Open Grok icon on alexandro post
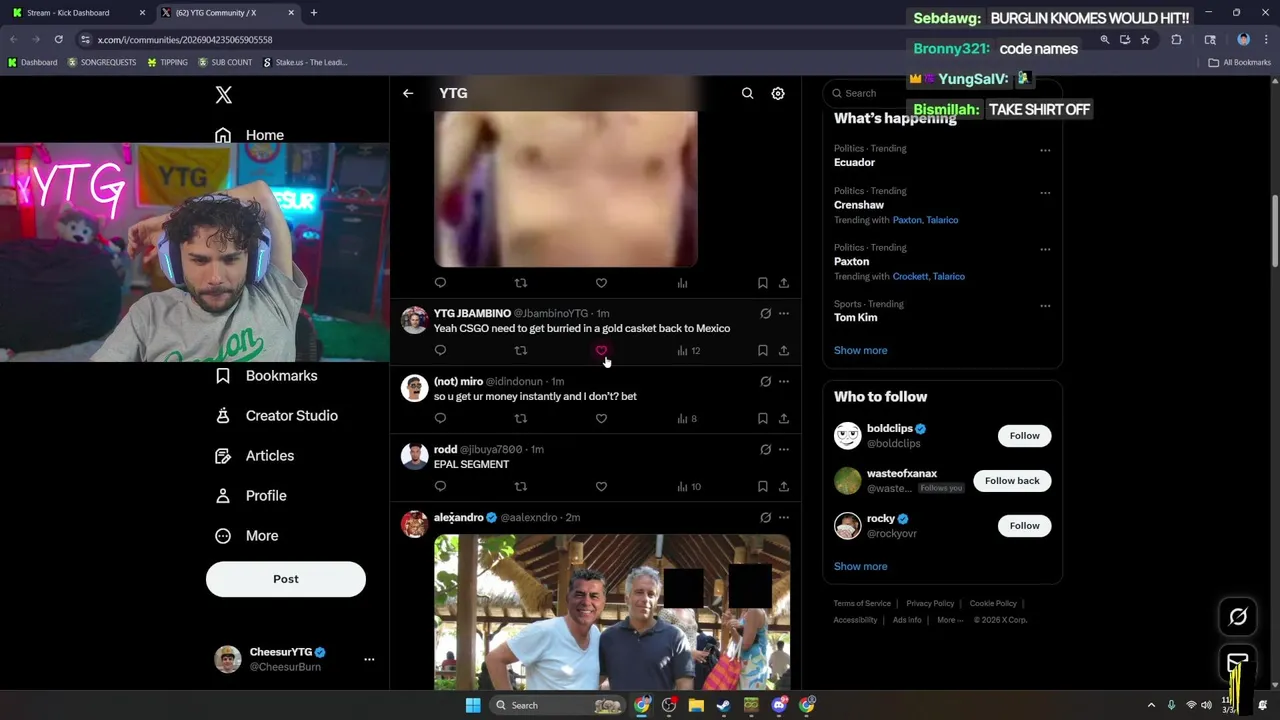Viewport: 1280px width, 720px height. 765,517
